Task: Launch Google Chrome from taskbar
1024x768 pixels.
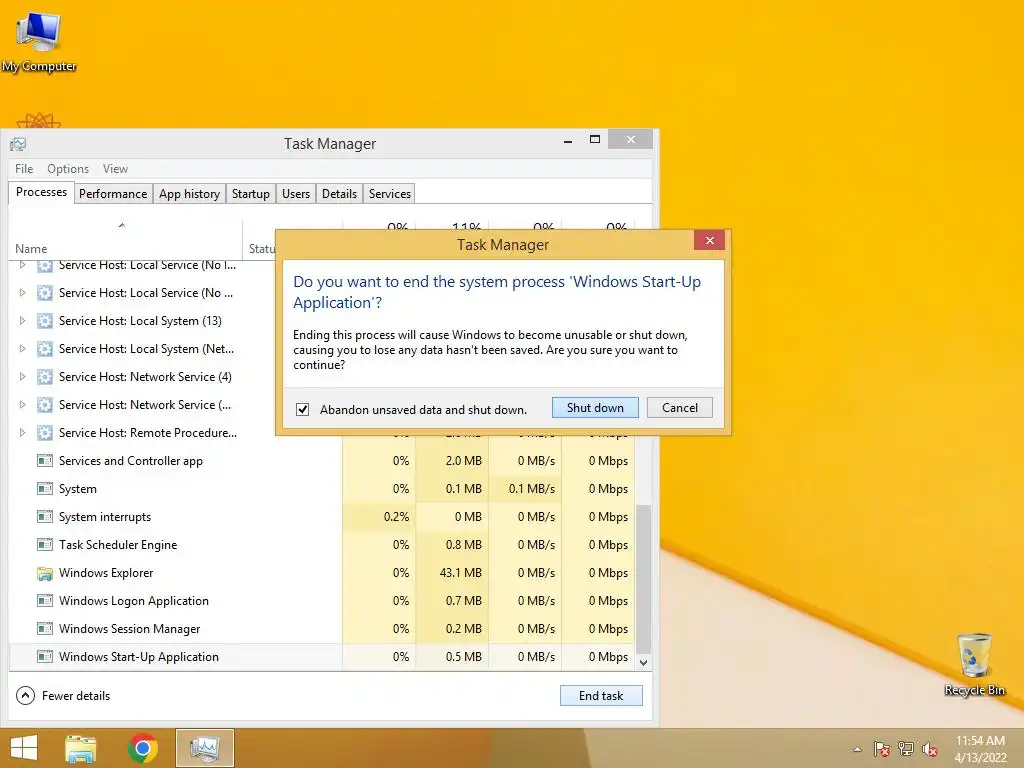Action: tap(142, 748)
